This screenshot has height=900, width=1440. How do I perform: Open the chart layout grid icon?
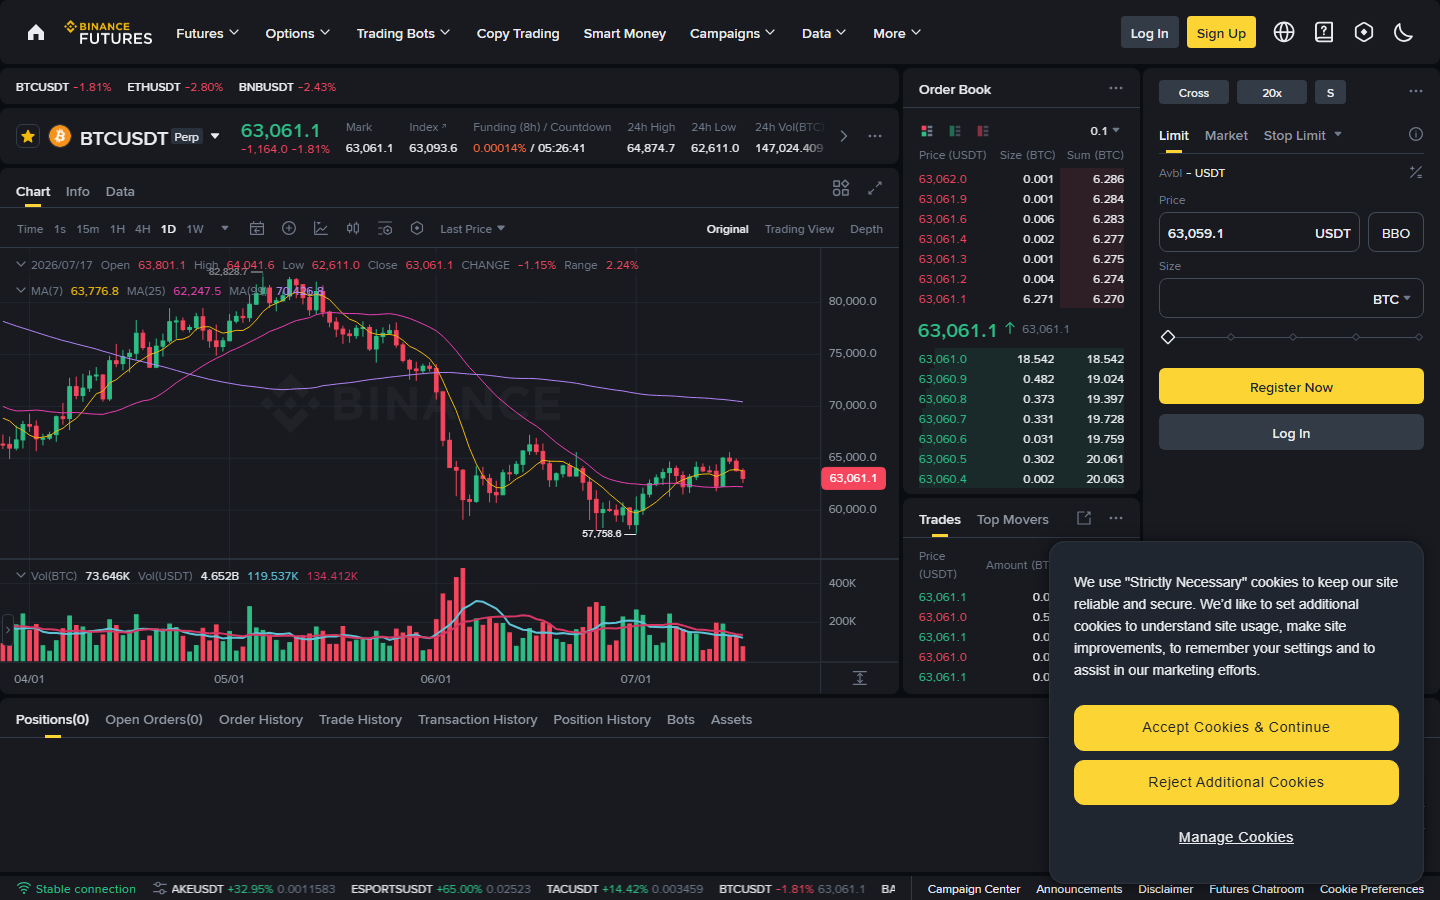click(841, 188)
